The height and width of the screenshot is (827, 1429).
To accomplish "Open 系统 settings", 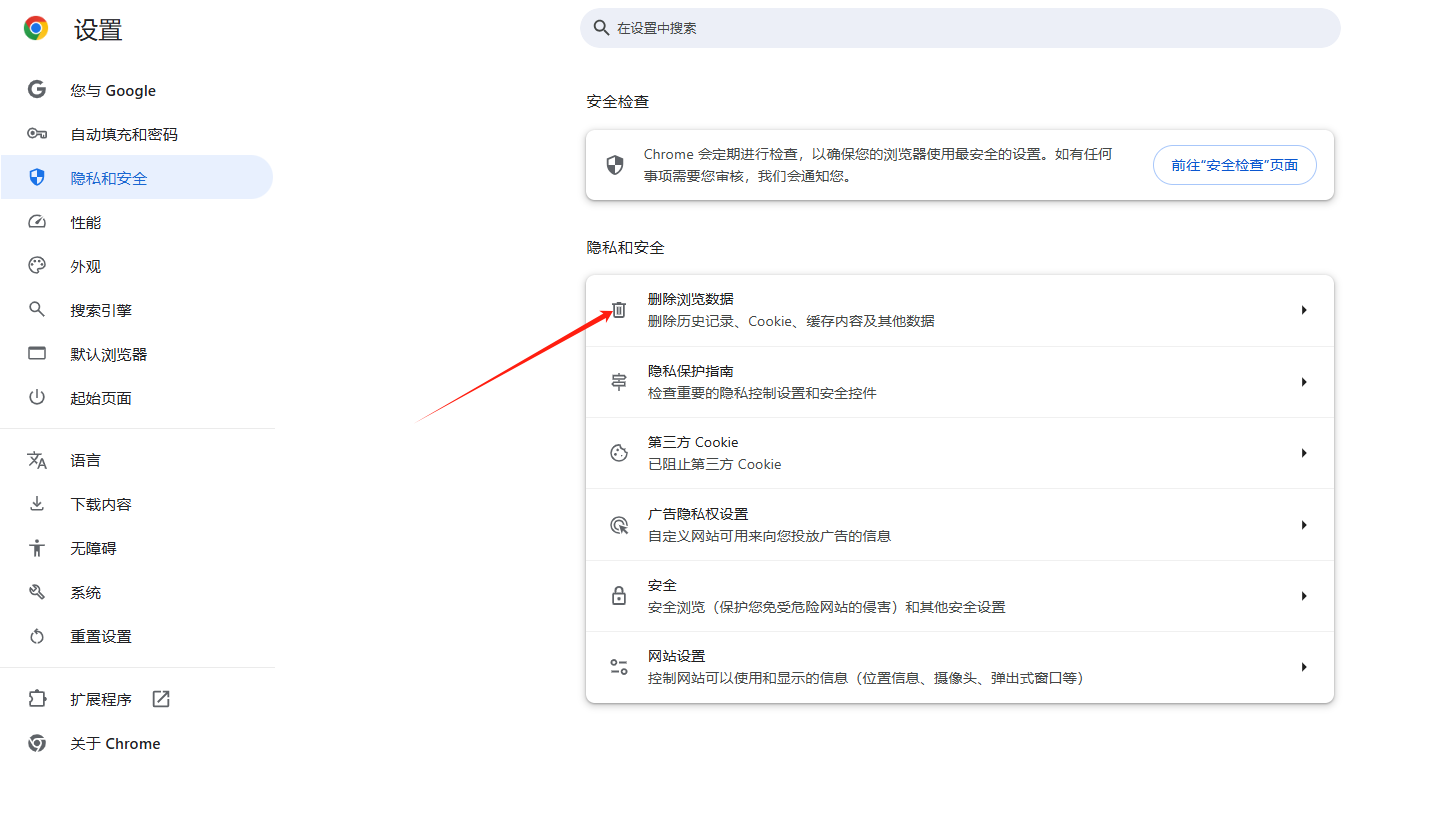I will click(x=136, y=592).
